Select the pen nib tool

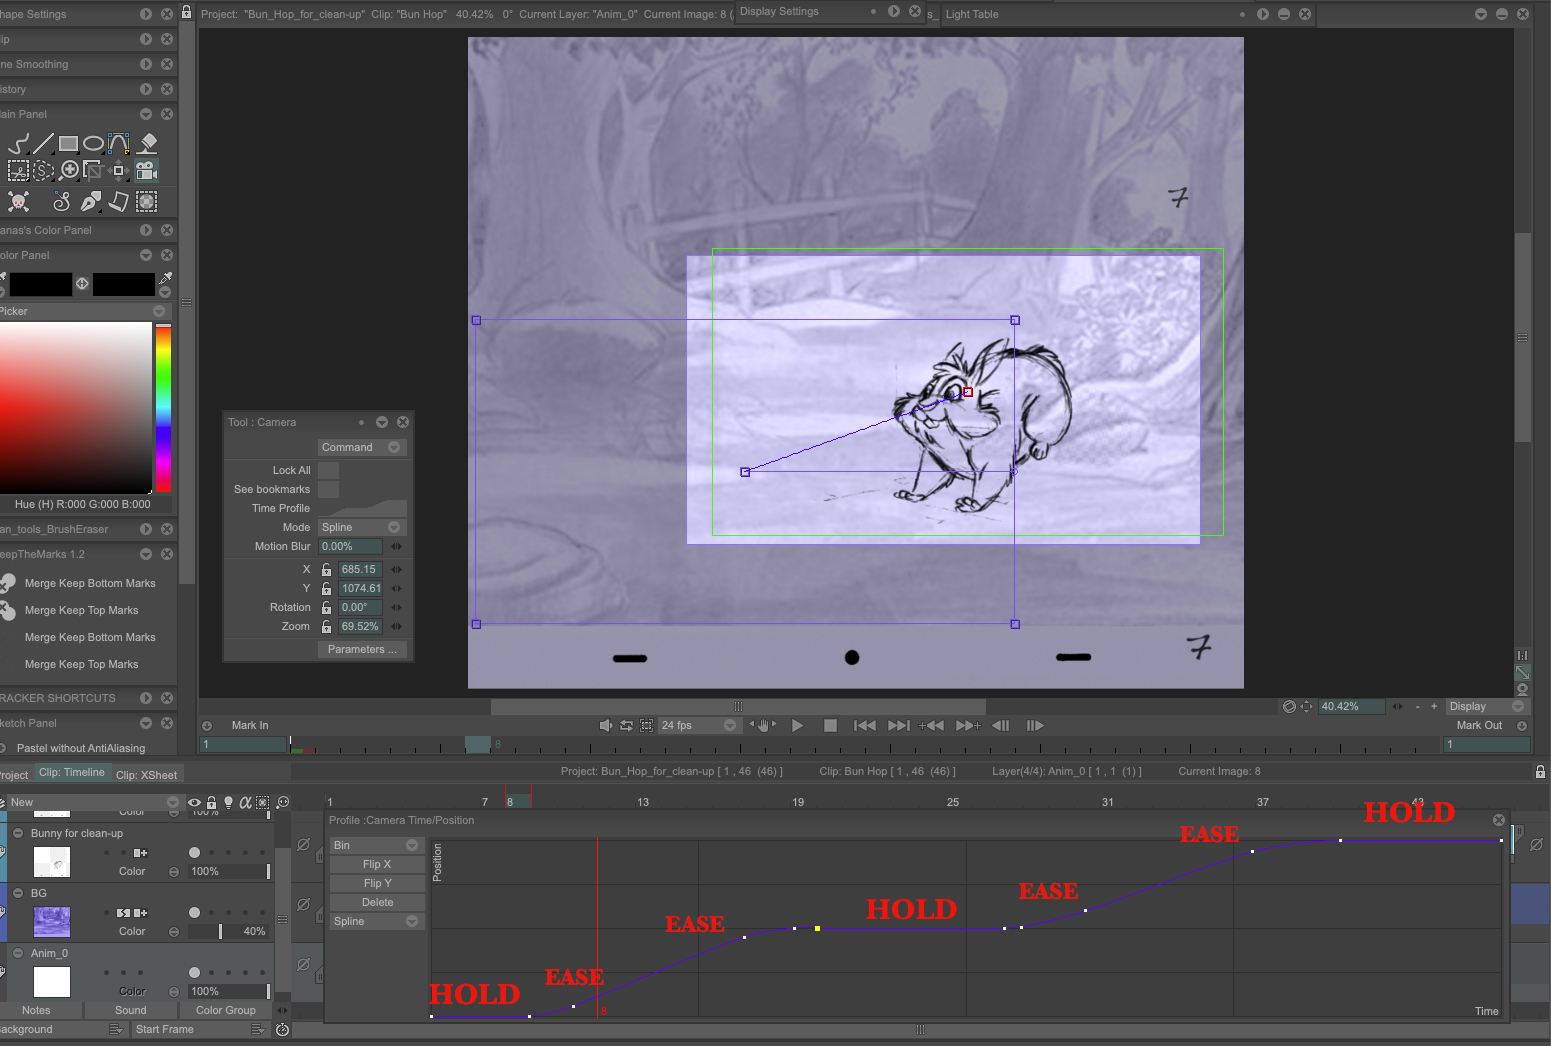click(90, 202)
